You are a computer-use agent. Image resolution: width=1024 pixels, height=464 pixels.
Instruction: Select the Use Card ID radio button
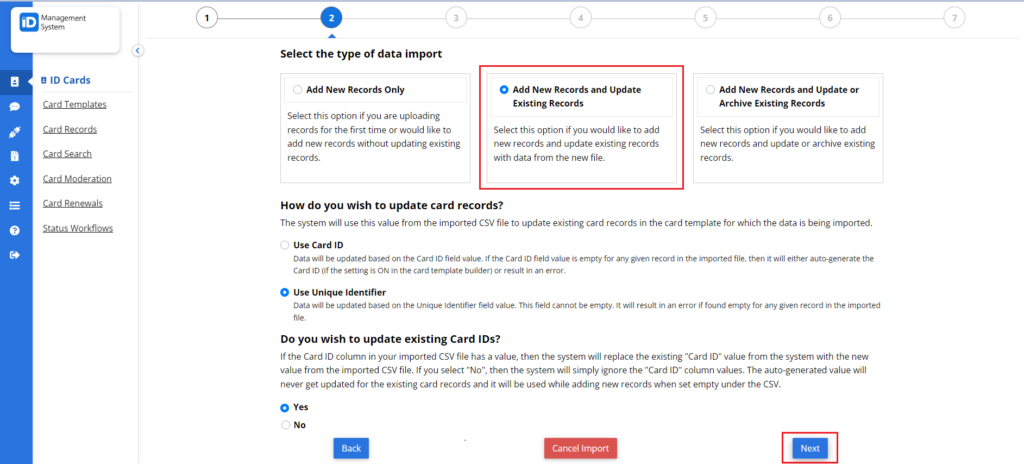click(286, 245)
